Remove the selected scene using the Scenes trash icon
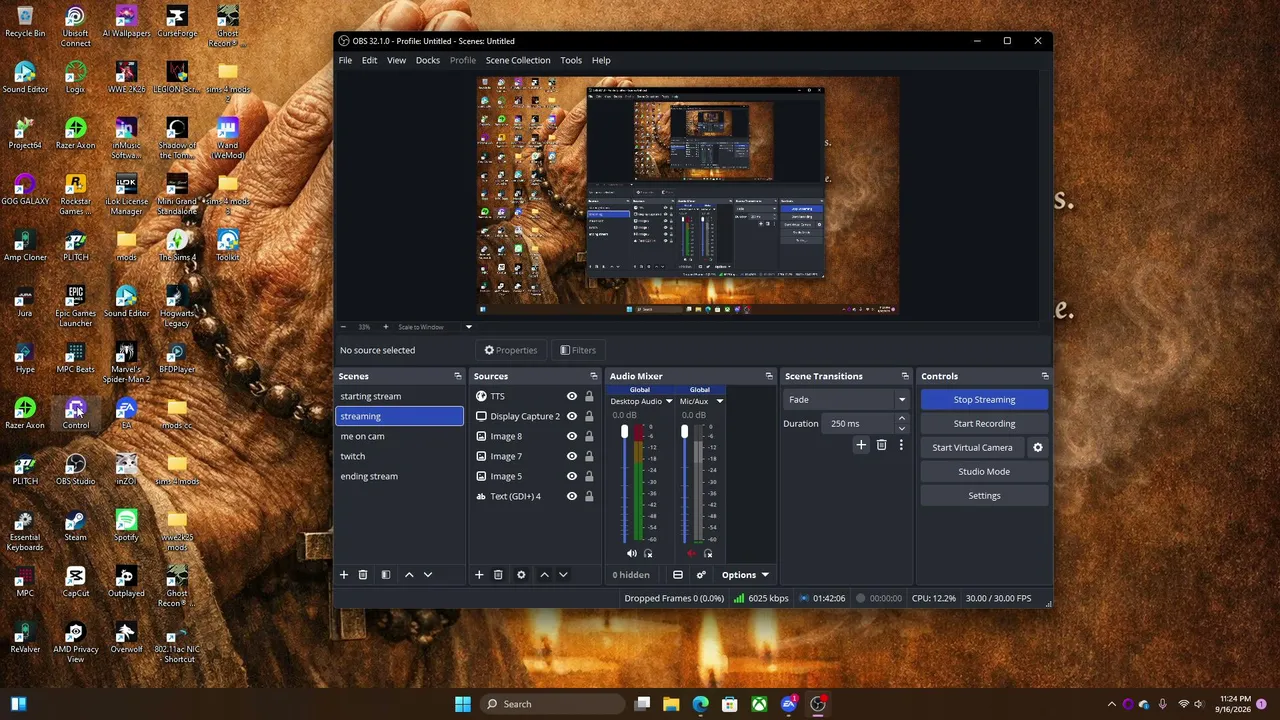The height and width of the screenshot is (720, 1280). pos(363,575)
